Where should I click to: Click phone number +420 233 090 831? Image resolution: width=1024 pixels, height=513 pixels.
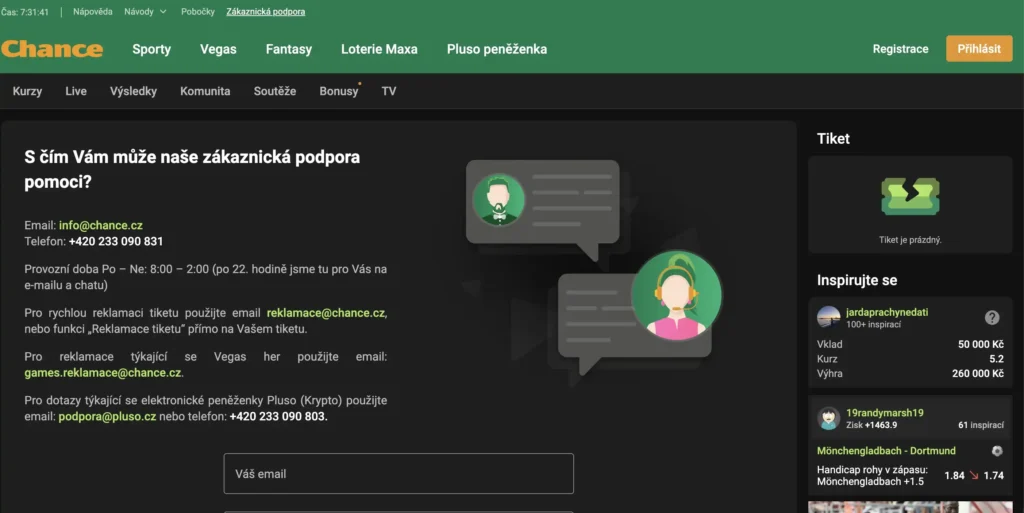click(116, 241)
